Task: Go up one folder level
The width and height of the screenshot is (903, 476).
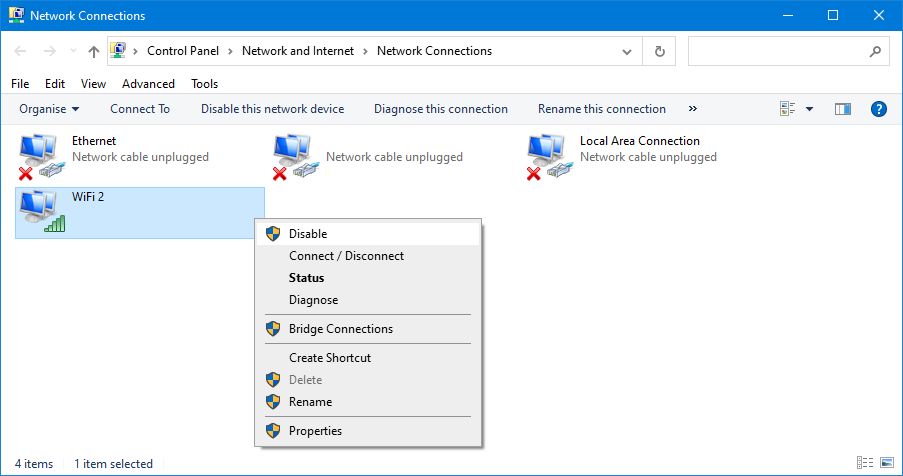Action: click(93, 51)
